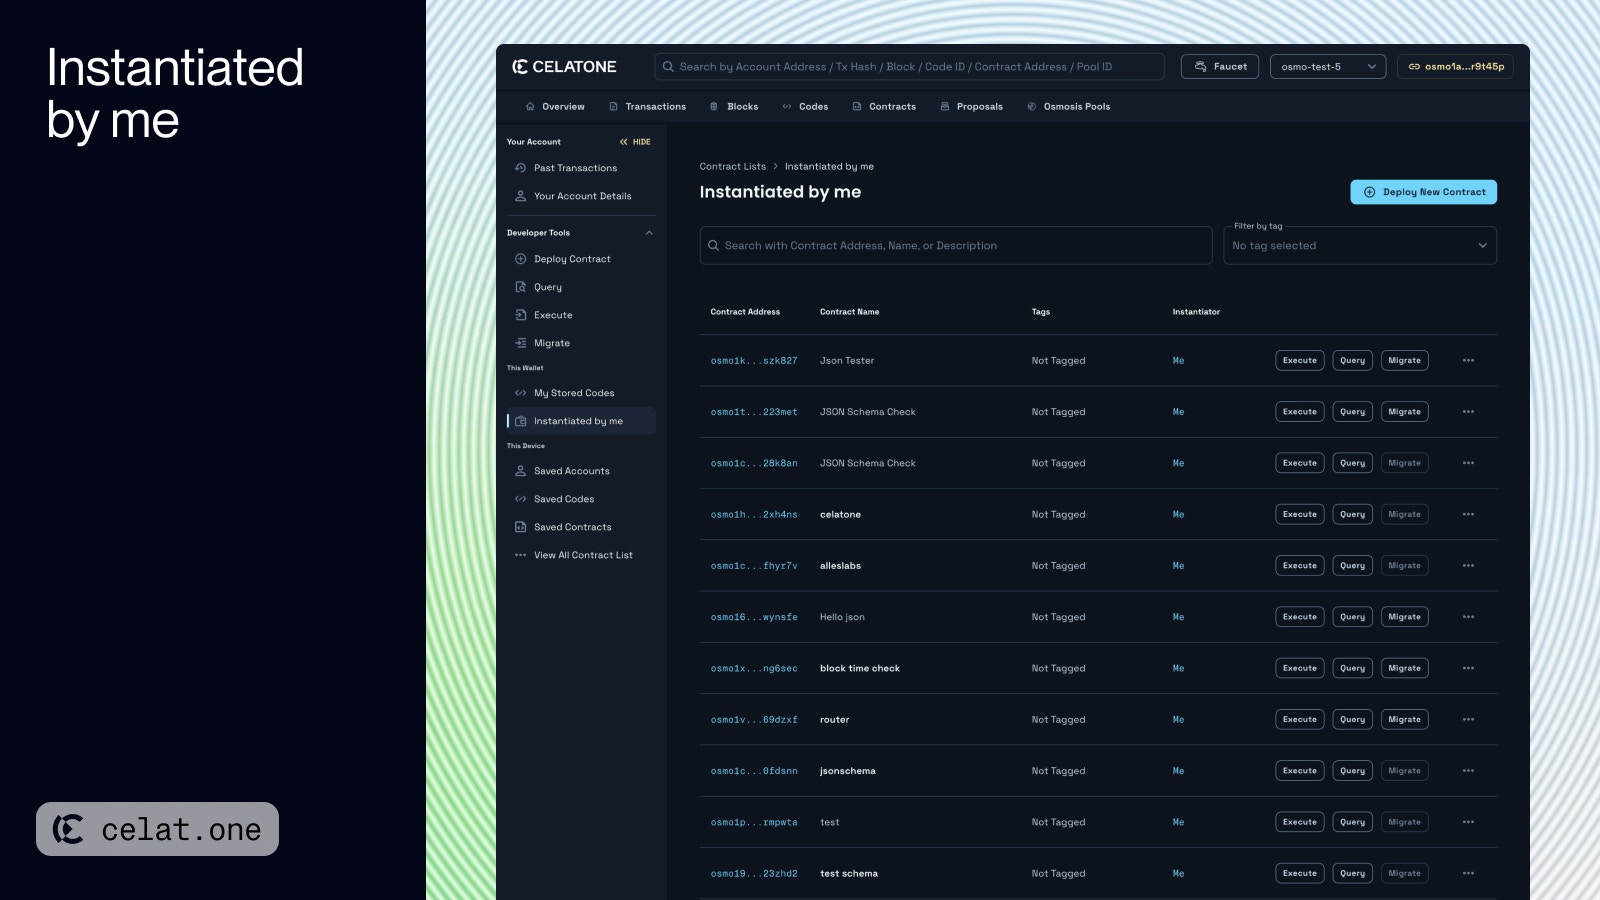Open the Contracts tab
This screenshot has width=1600, height=900.
pos(884,106)
